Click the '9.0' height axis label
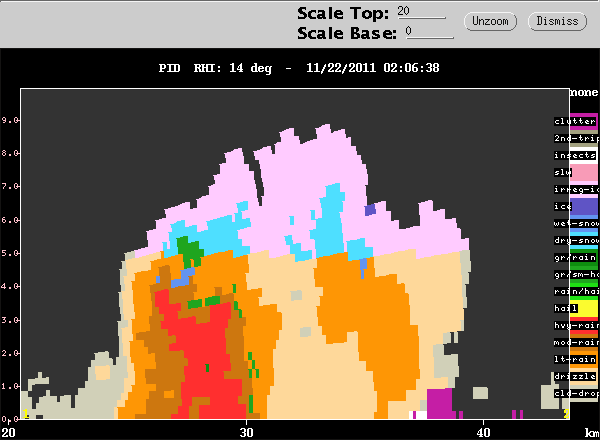 point(10,120)
